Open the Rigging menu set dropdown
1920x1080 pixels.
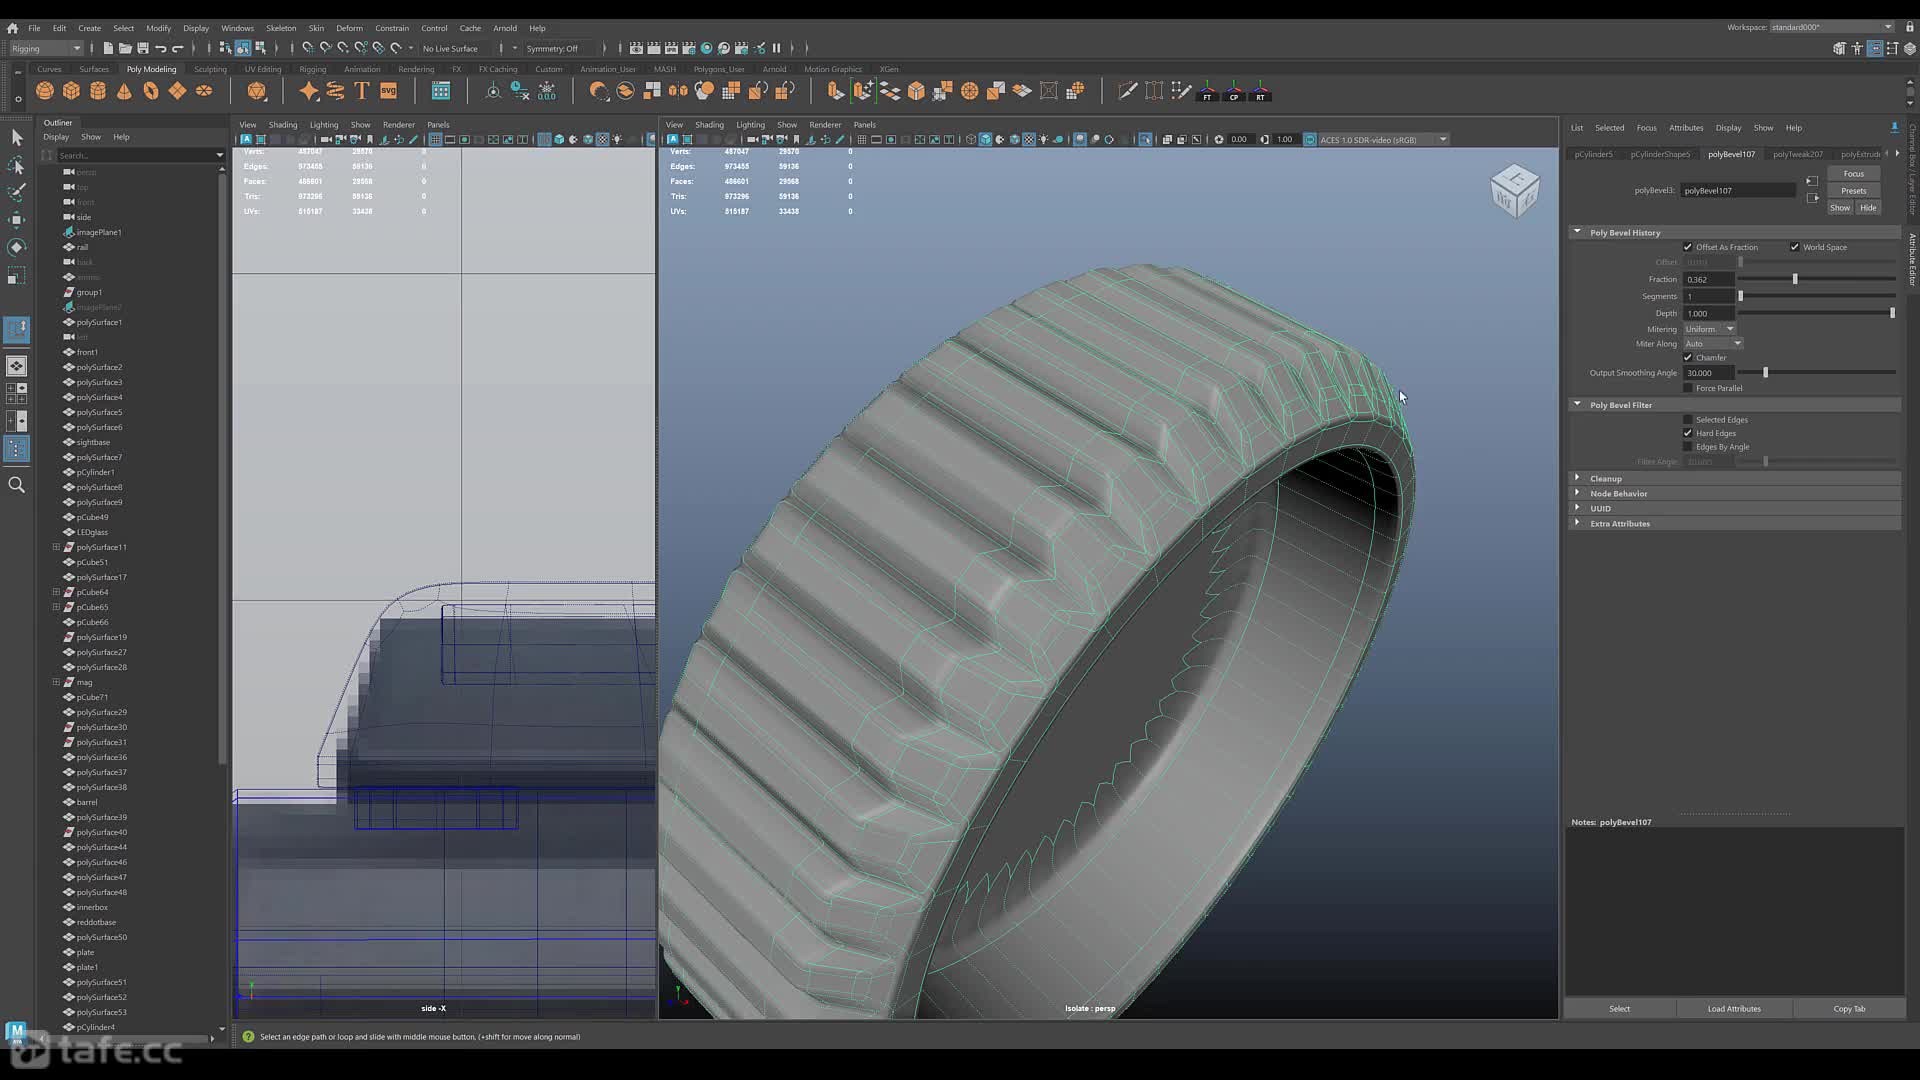(46, 48)
